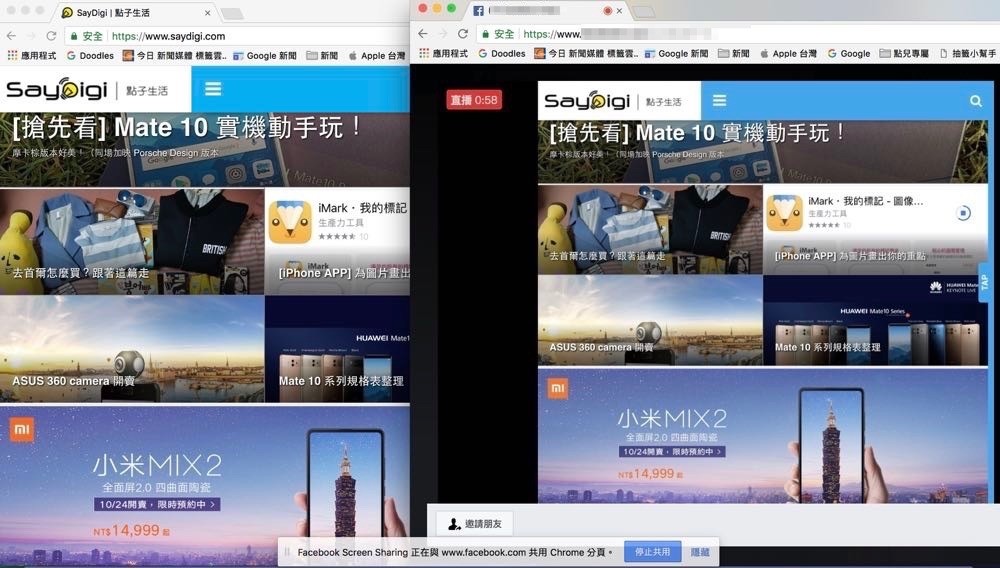Click 停止共用 to stop screen sharing
The image size is (1000, 568).
(x=652, y=552)
